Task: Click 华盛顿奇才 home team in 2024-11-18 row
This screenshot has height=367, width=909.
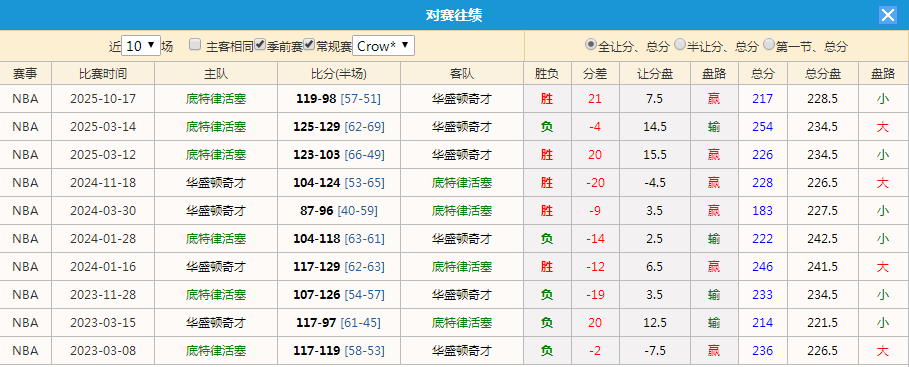Action: coord(216,183)
